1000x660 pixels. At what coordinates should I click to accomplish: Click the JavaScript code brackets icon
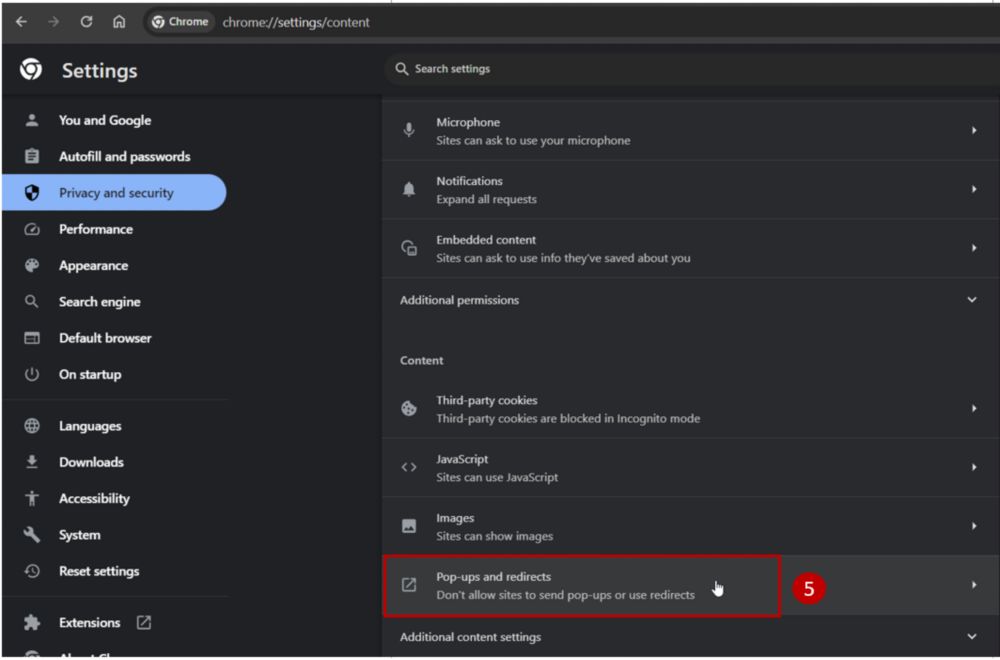coord(409,467)
